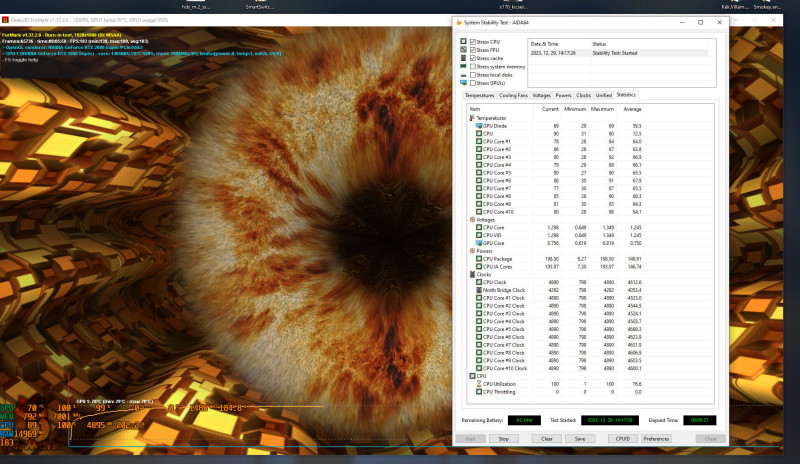Select the 'Stability Test: Started' log entry

coord(618,53)
